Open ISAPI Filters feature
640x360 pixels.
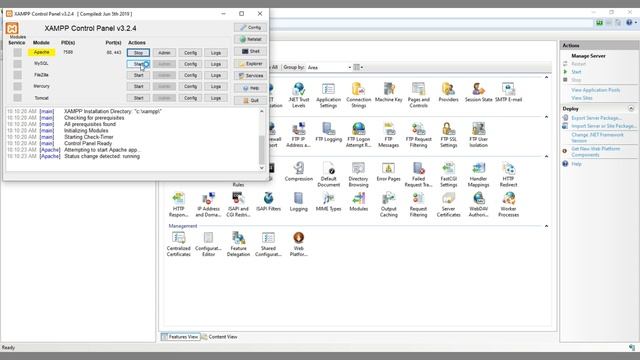pyautogui.click(x=268, y=202)
